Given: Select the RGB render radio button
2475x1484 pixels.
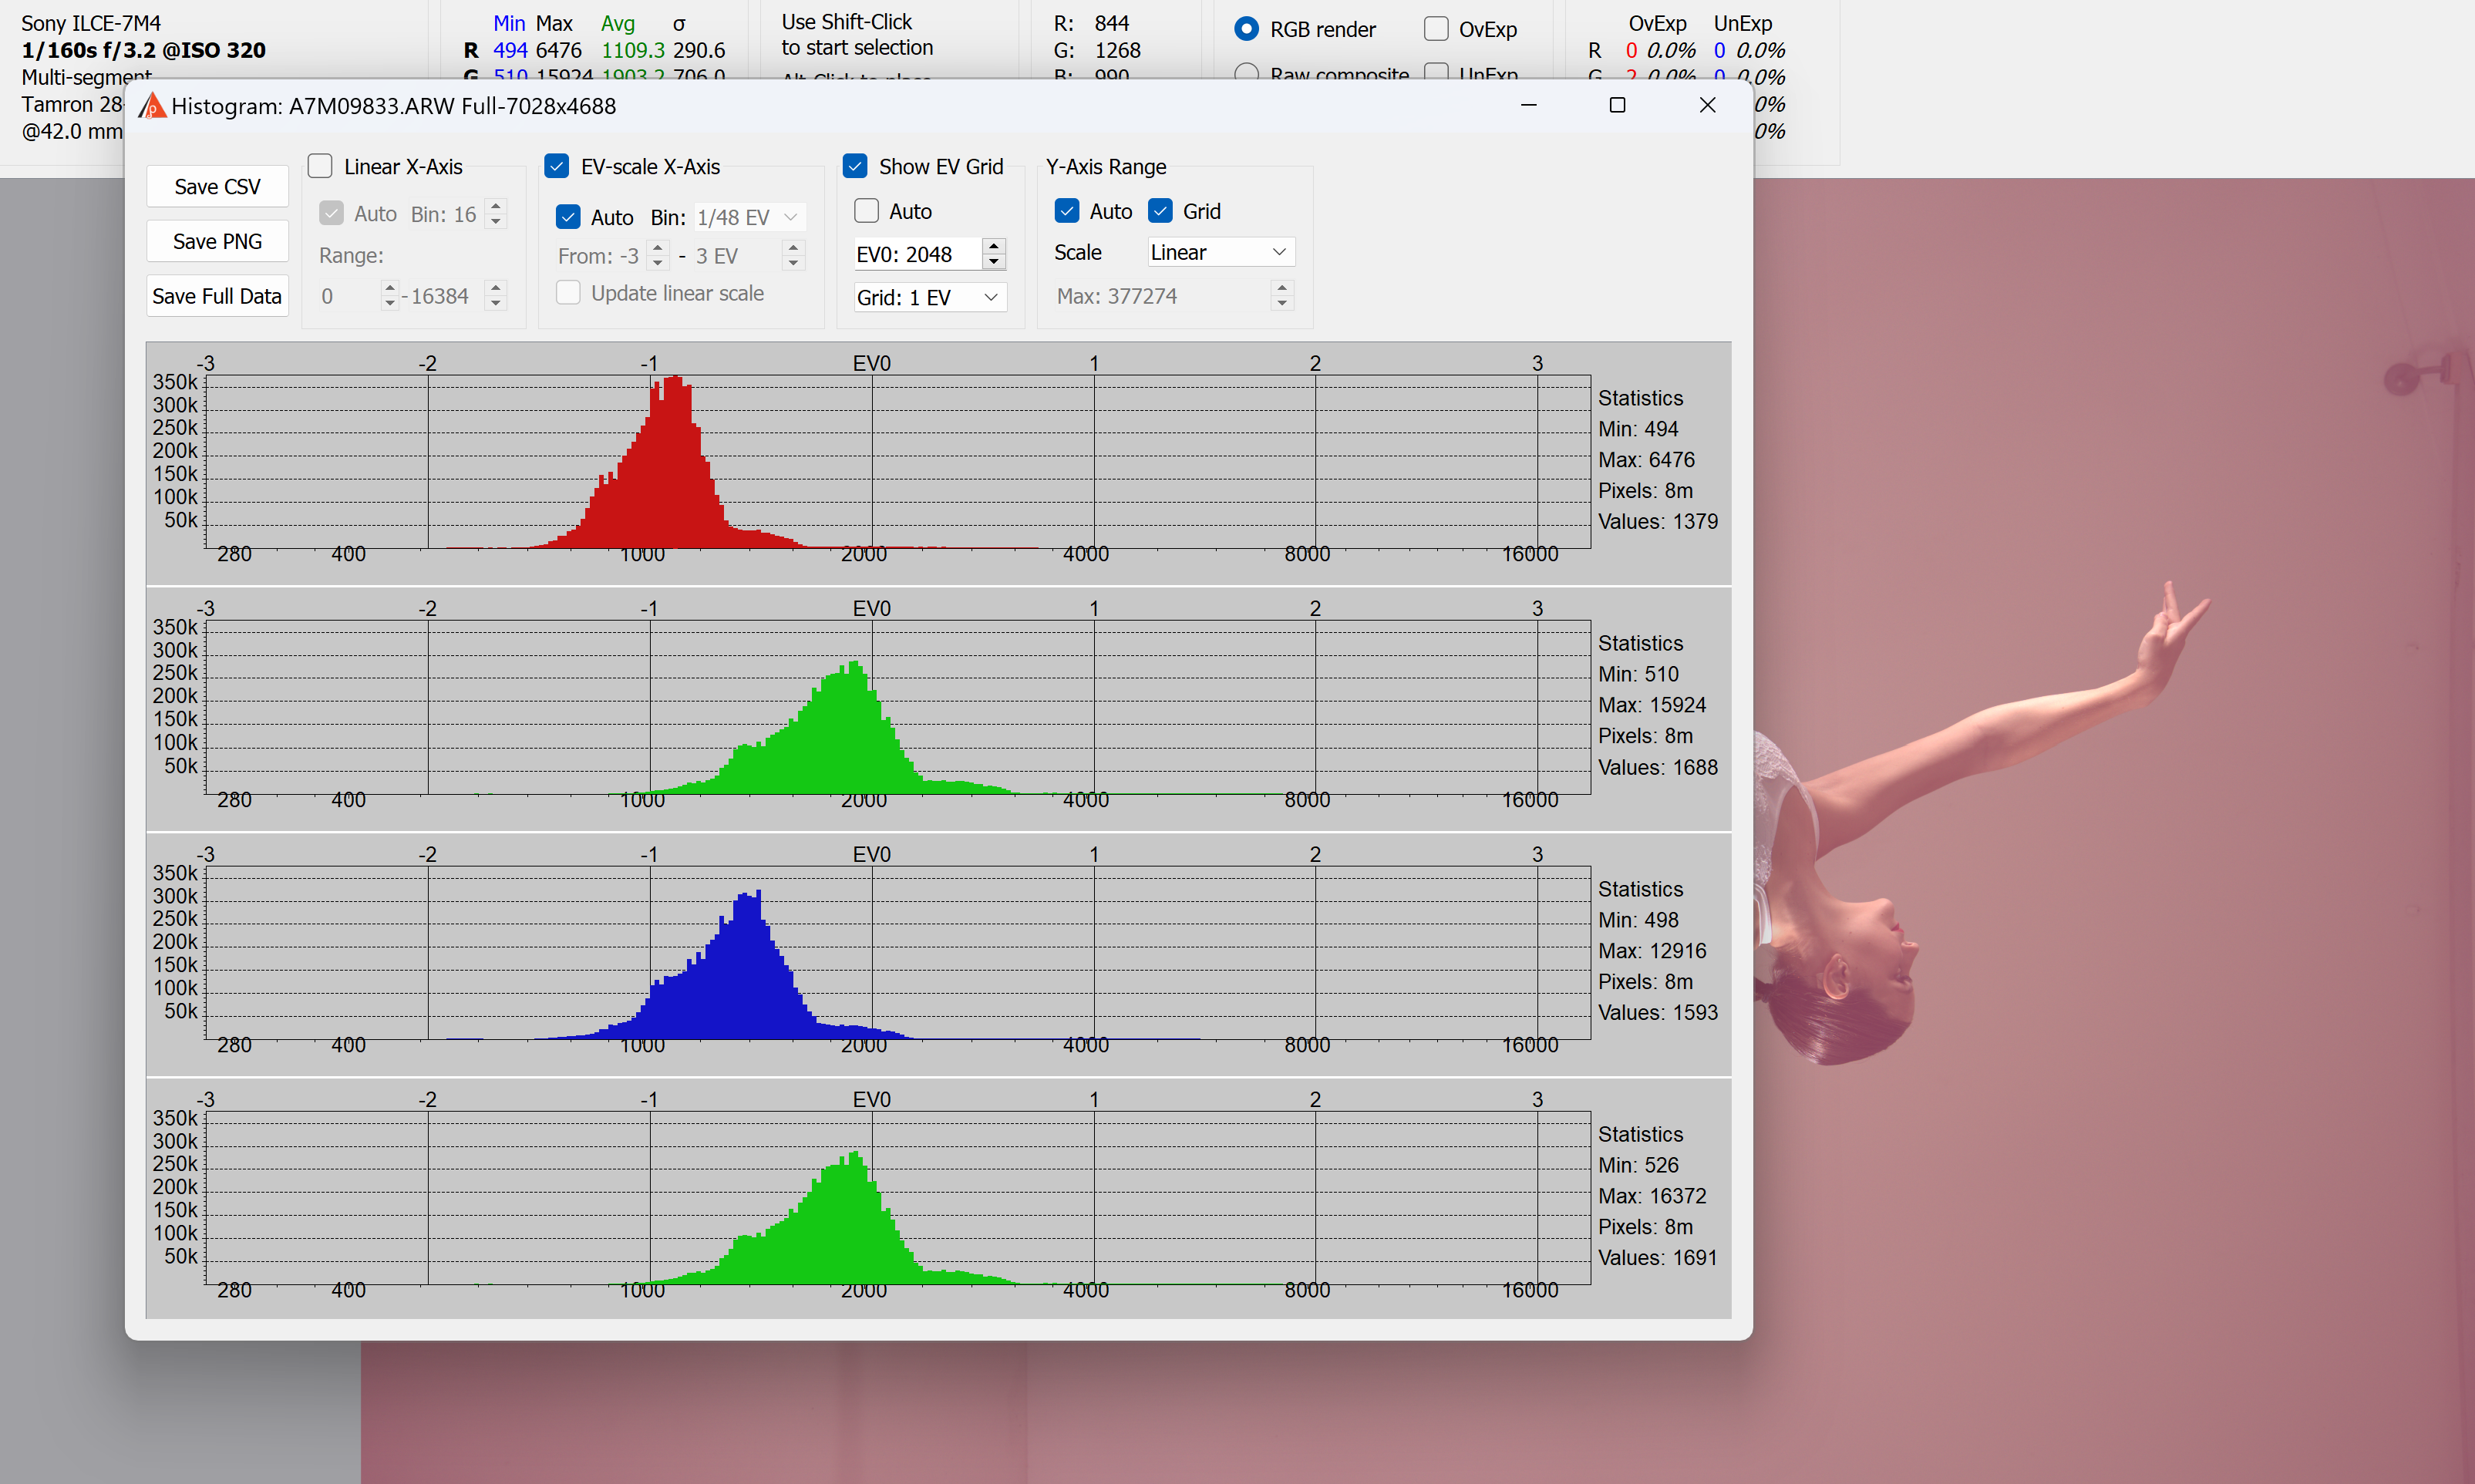Looking at the screenshot, I should 1246,29.
